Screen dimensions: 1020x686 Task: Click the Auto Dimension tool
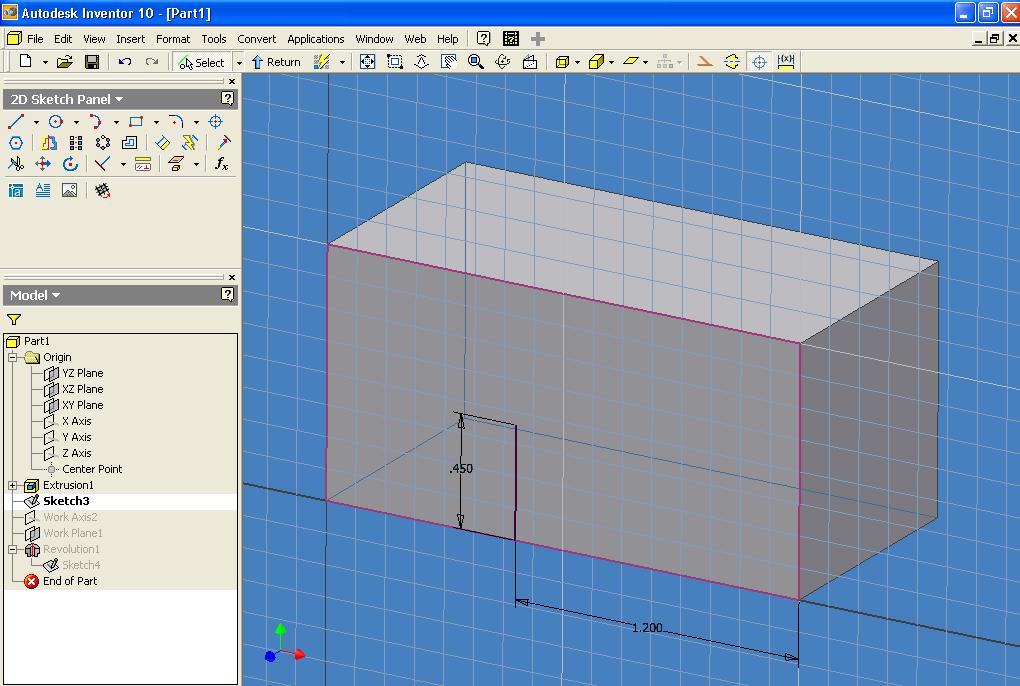189,142
